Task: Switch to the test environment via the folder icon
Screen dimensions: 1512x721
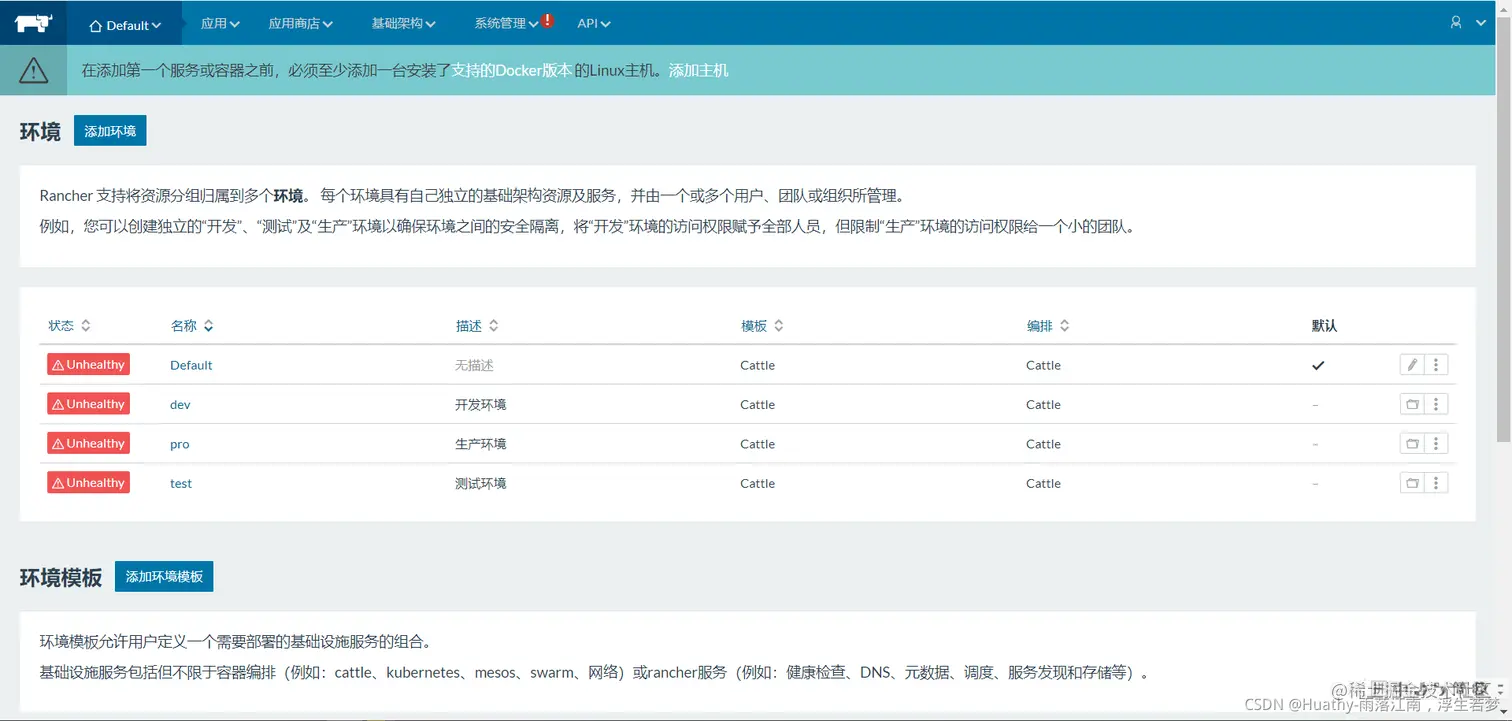Action: (x=1412, y=483)
